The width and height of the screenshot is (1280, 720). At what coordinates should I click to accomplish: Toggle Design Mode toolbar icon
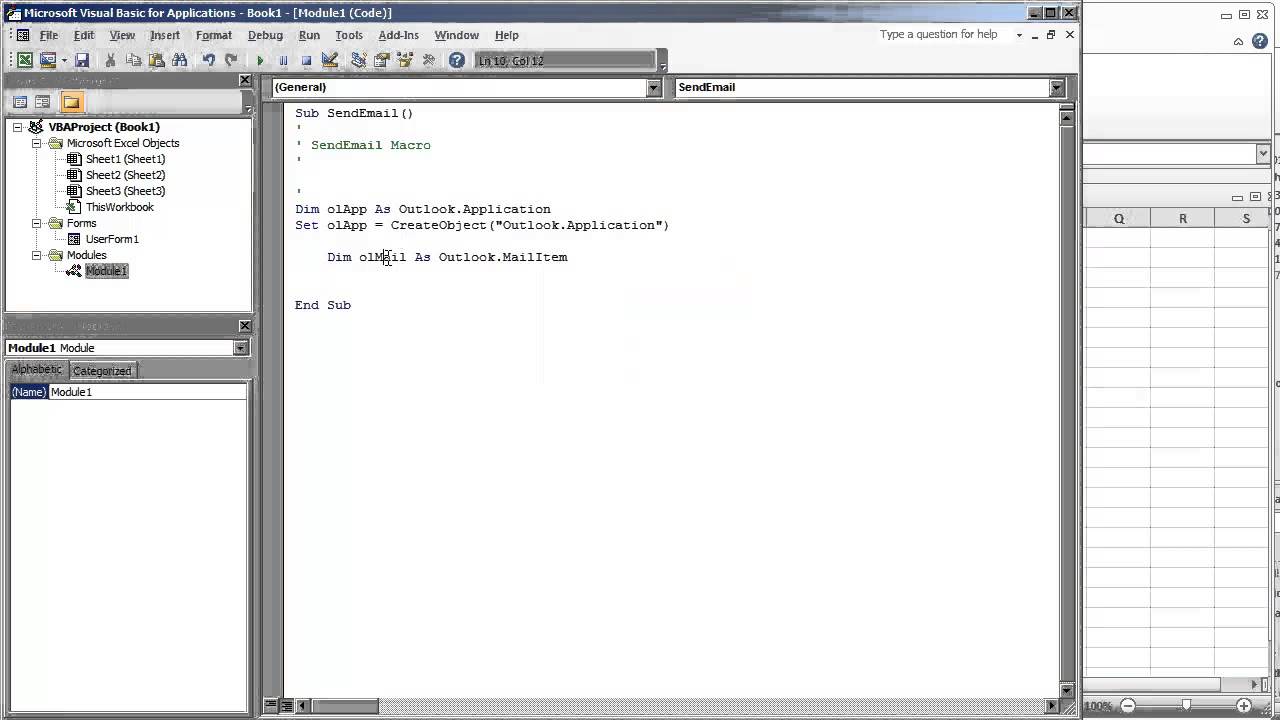pyautogui.click(x=329, y=61)
